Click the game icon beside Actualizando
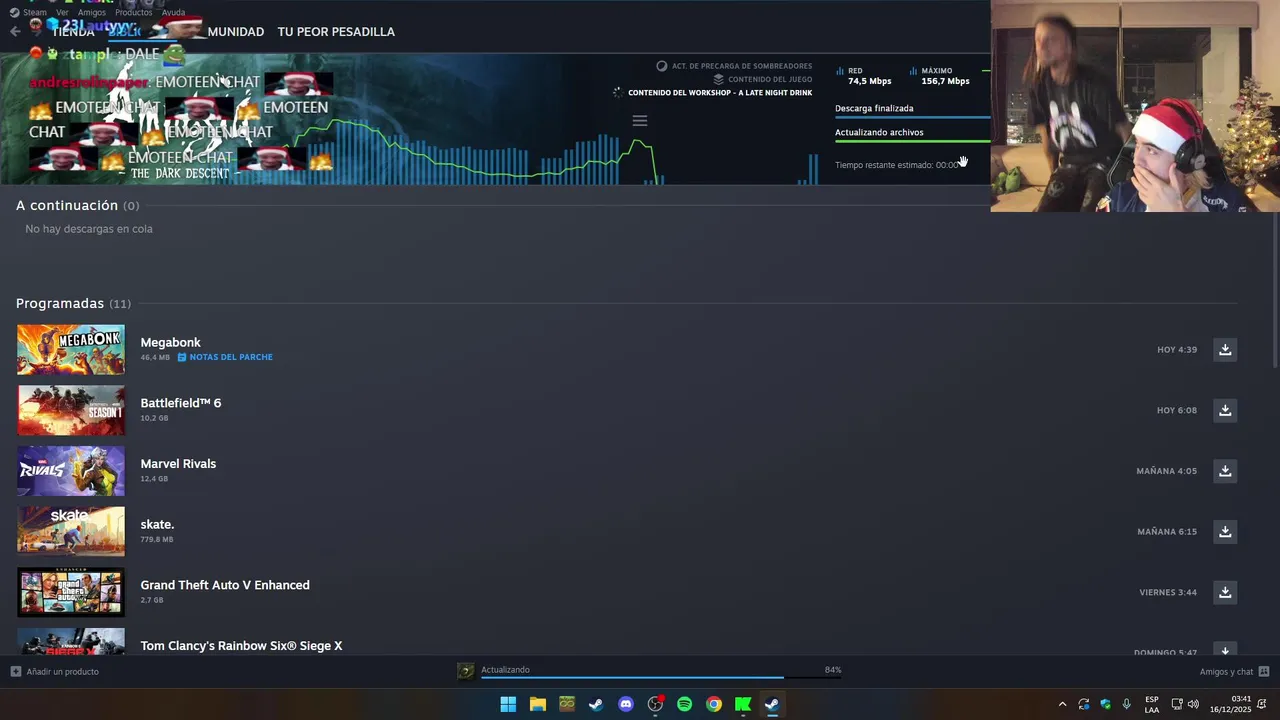 coord(466,671)
